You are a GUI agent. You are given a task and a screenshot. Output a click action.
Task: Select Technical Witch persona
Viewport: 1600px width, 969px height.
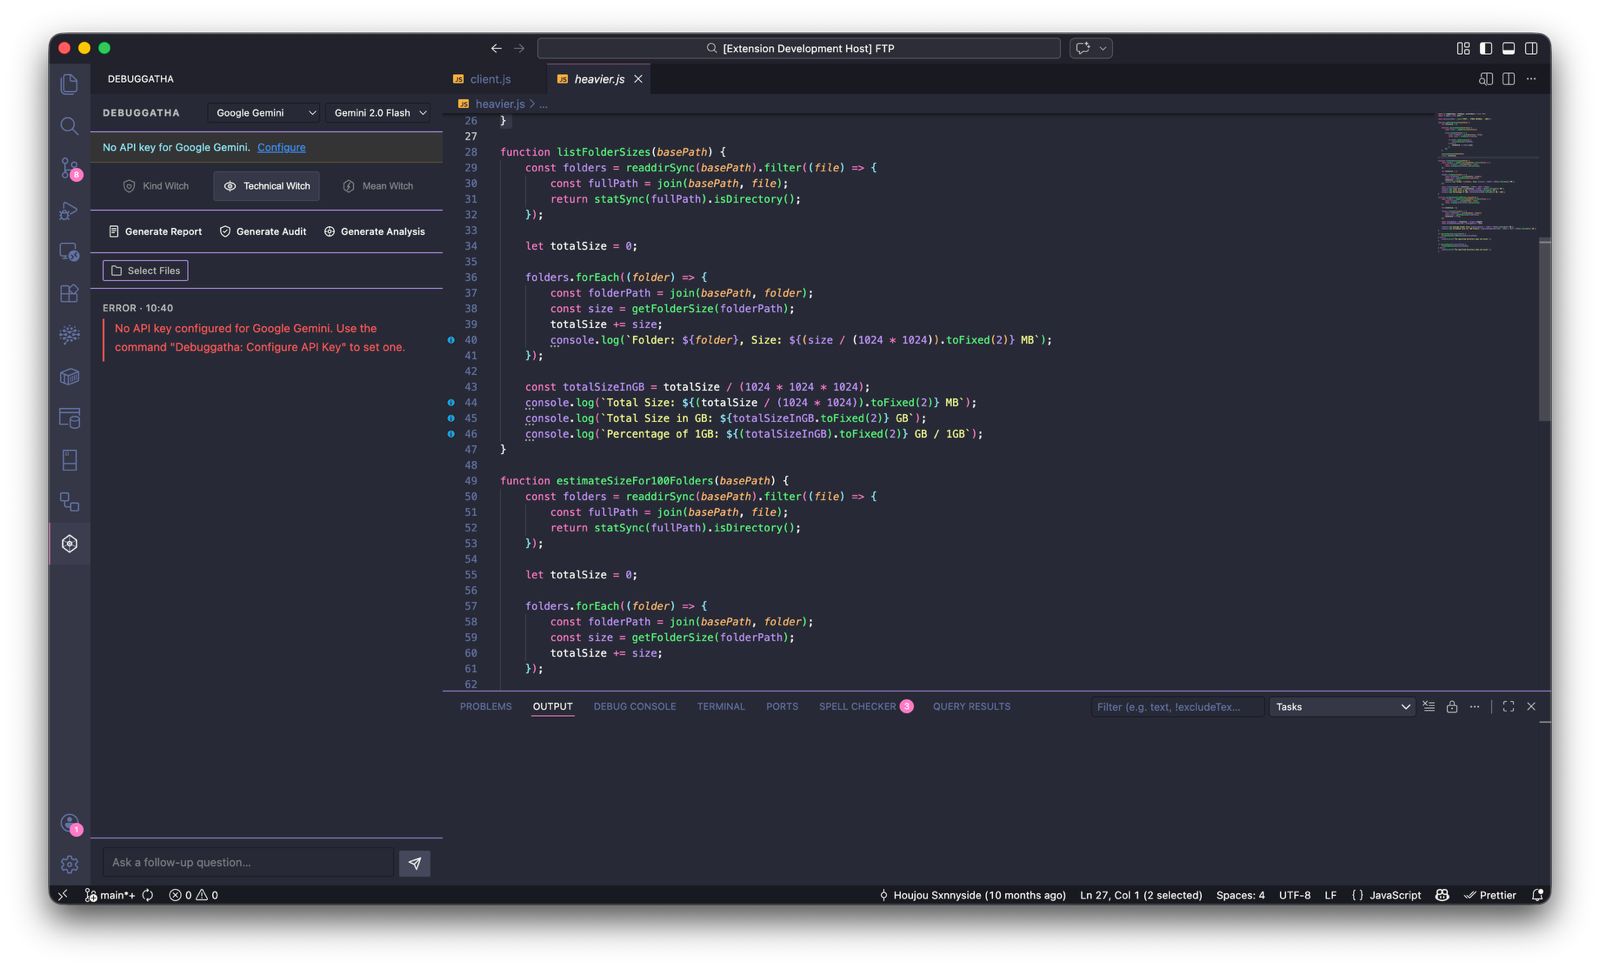[266, 186]
